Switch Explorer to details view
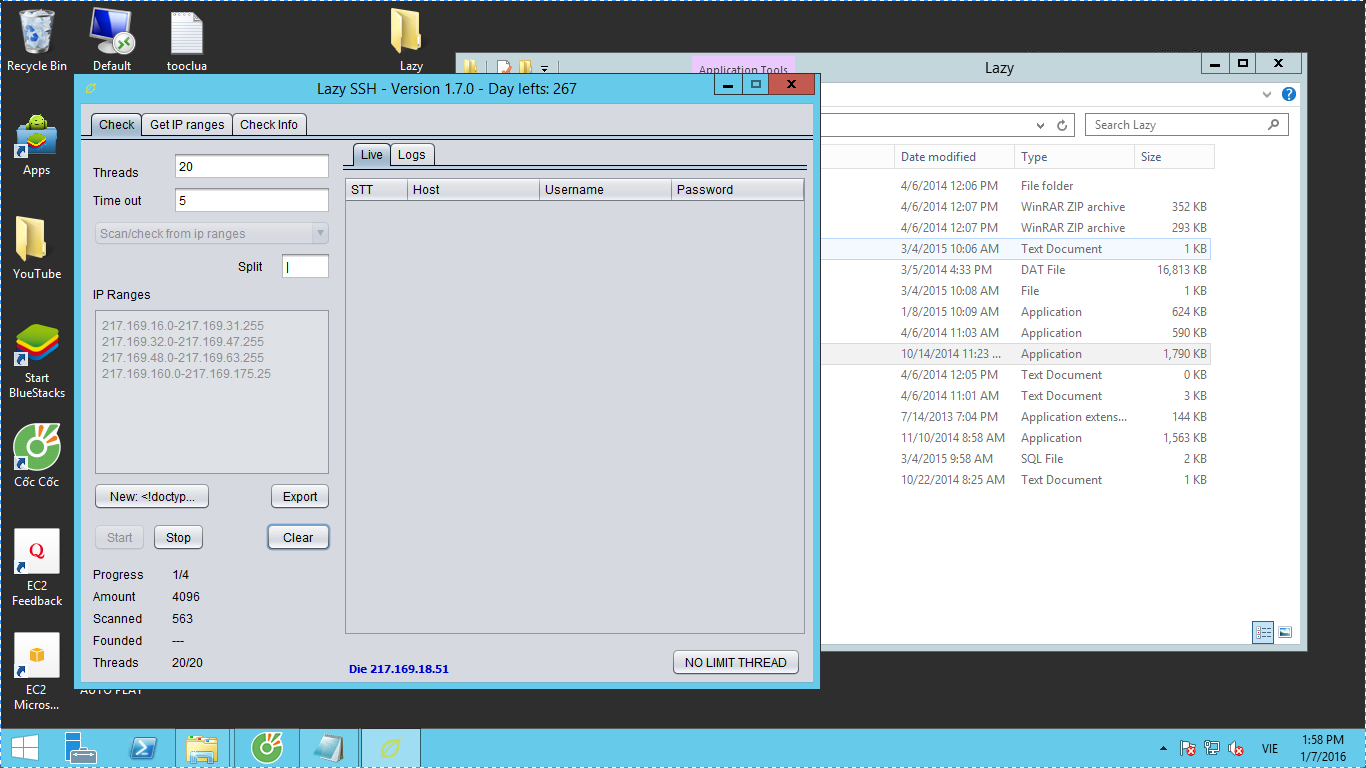The width and height of the screenshot is (1366, 768). point(1263,632)
